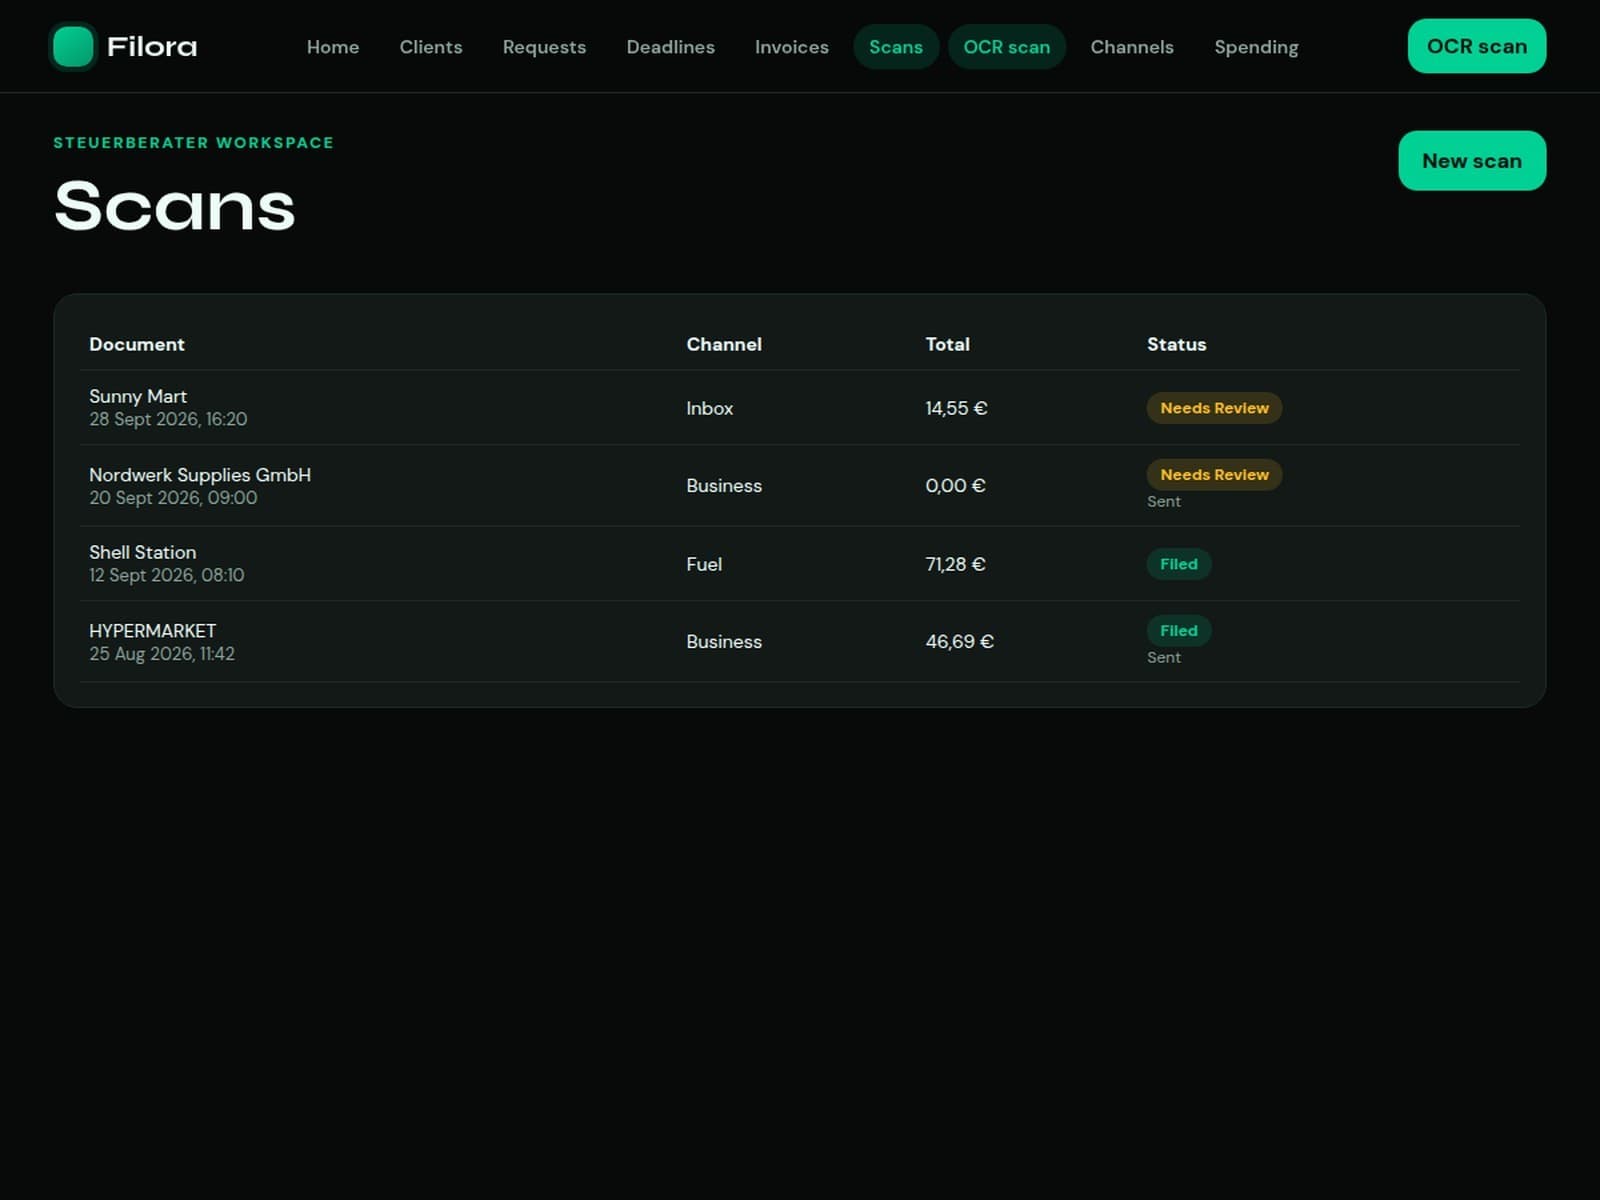
Task: Click the date 12 Sept 2026, 08:10
Action: 166,575
